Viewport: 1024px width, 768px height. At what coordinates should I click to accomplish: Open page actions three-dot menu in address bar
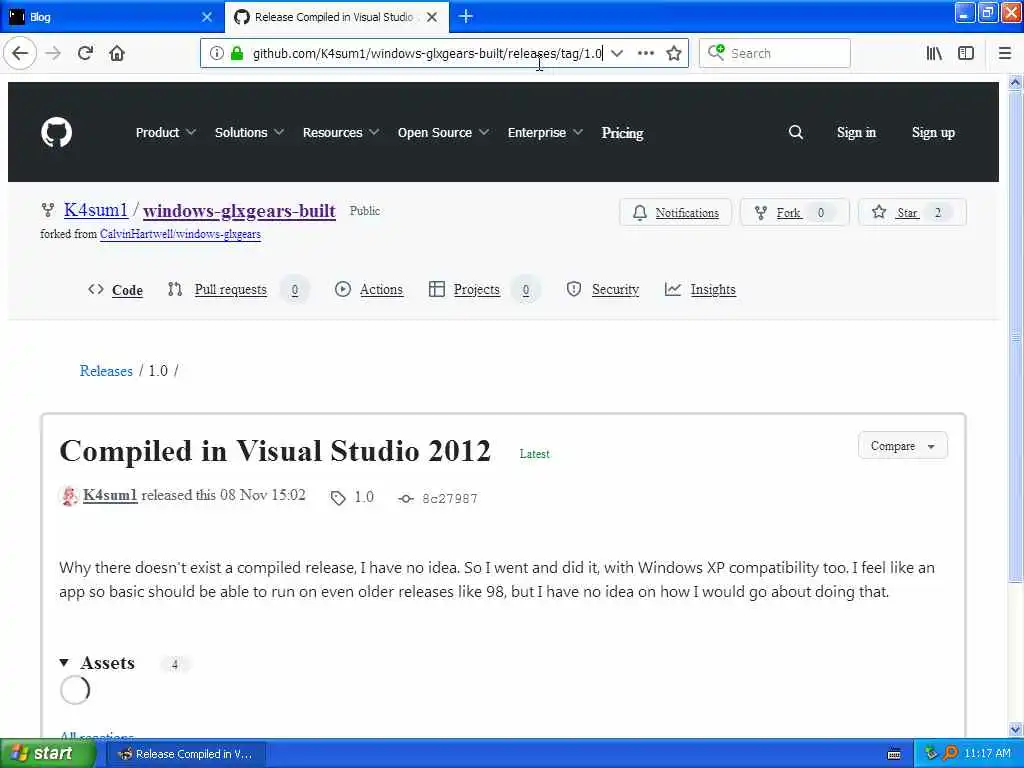(645, 53)
